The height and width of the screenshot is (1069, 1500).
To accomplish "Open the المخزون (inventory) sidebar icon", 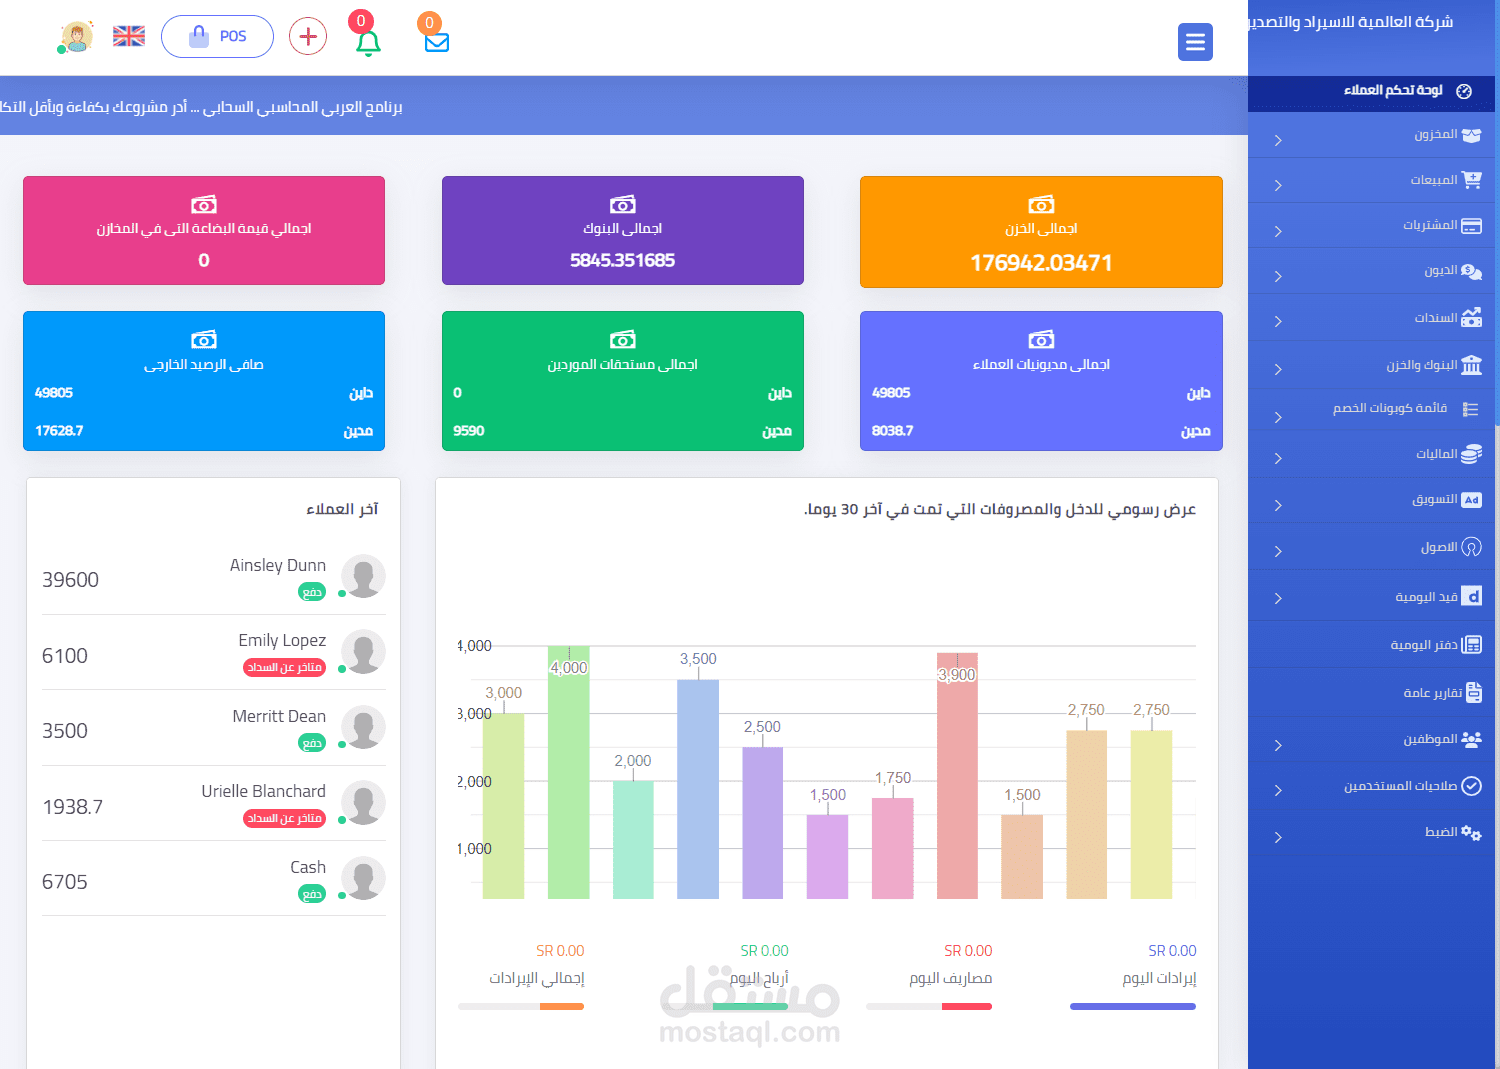I will (x=1472, y=136).
